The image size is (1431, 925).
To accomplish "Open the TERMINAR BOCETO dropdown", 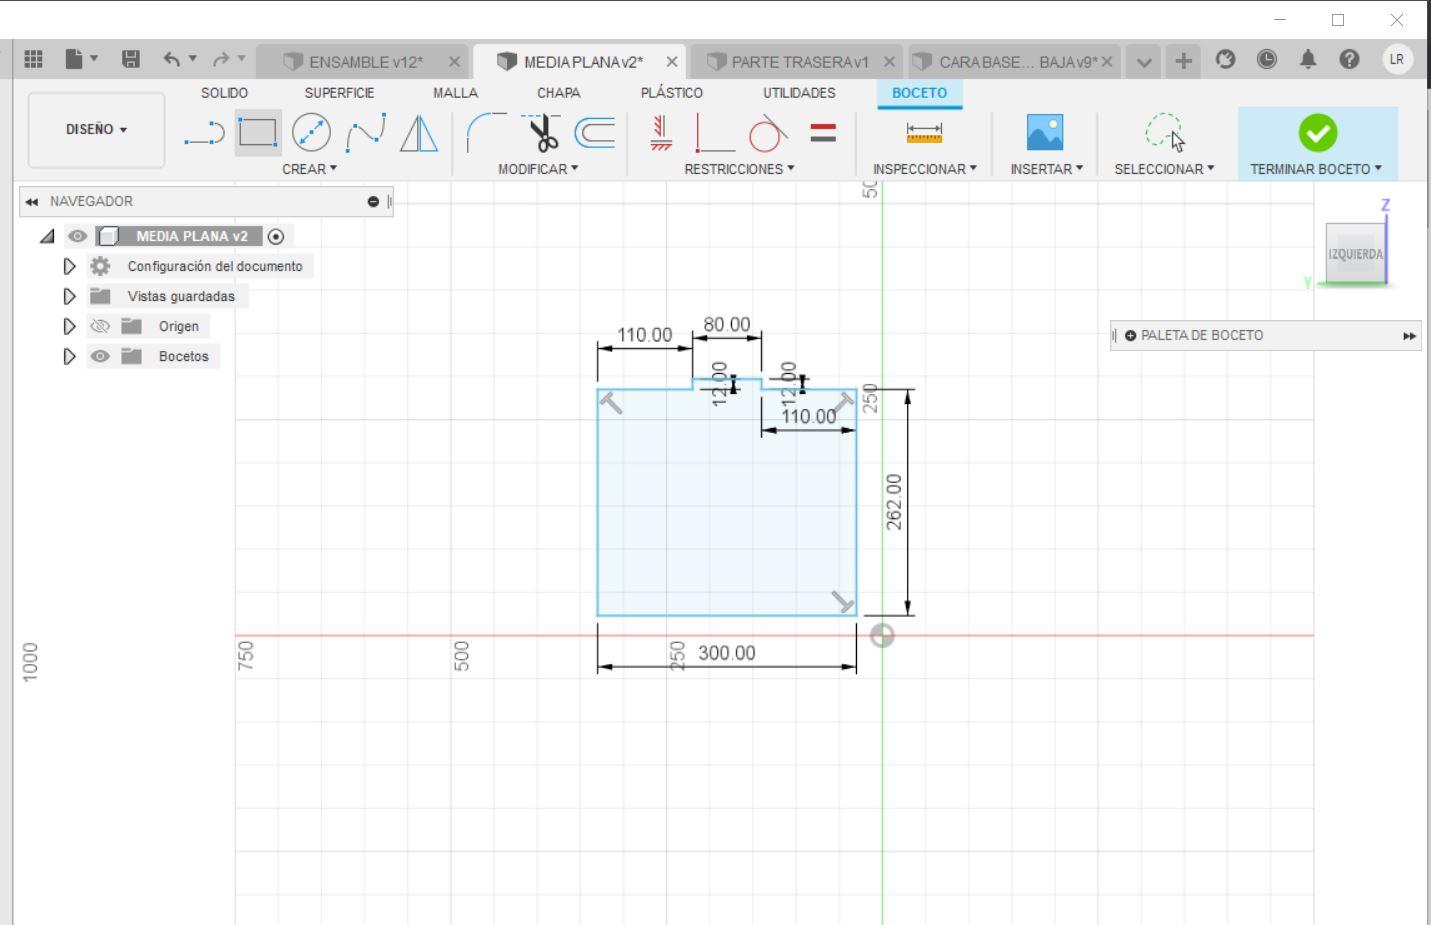I will [x=1316, y=169].
